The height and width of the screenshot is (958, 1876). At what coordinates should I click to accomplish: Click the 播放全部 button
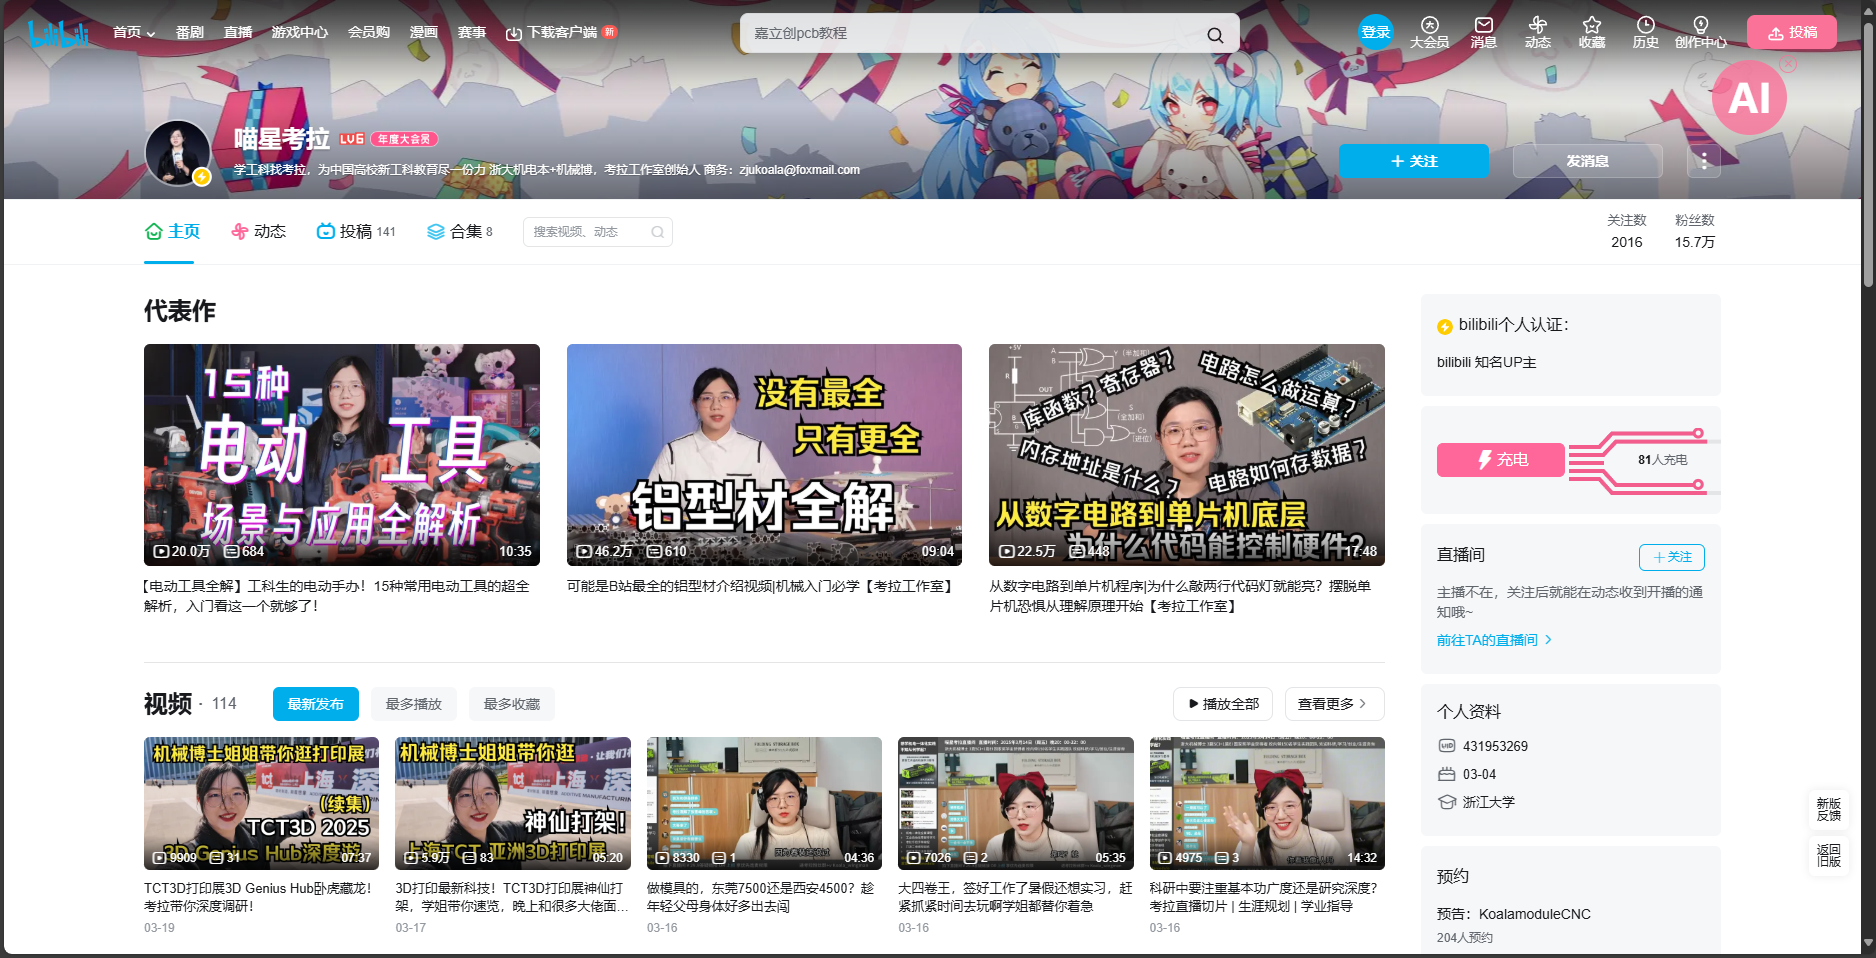(x=1223, y=704)
